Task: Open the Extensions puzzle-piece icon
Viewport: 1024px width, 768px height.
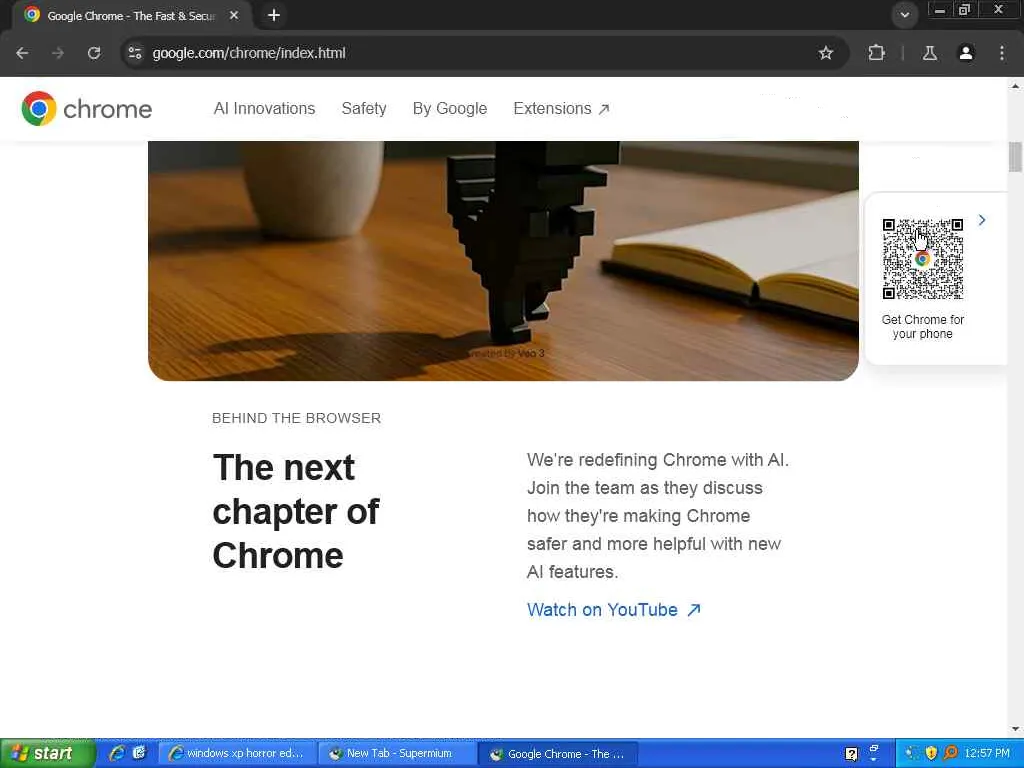Action: [x=876, y=53]
